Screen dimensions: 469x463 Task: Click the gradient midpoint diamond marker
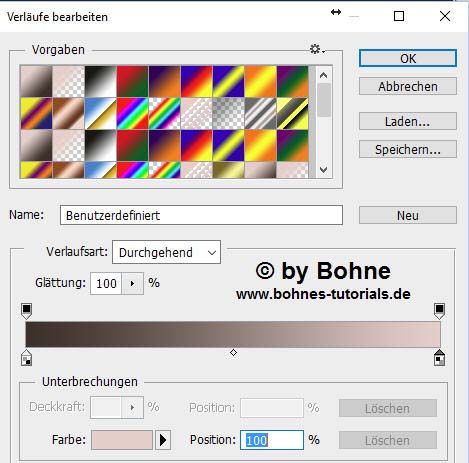[233, 352]
